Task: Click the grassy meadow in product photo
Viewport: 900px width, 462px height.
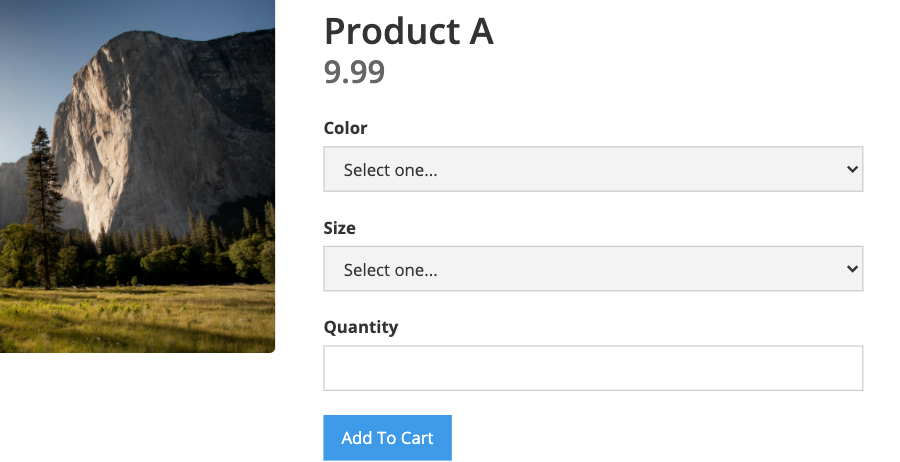Action: [x=137, y=319]
